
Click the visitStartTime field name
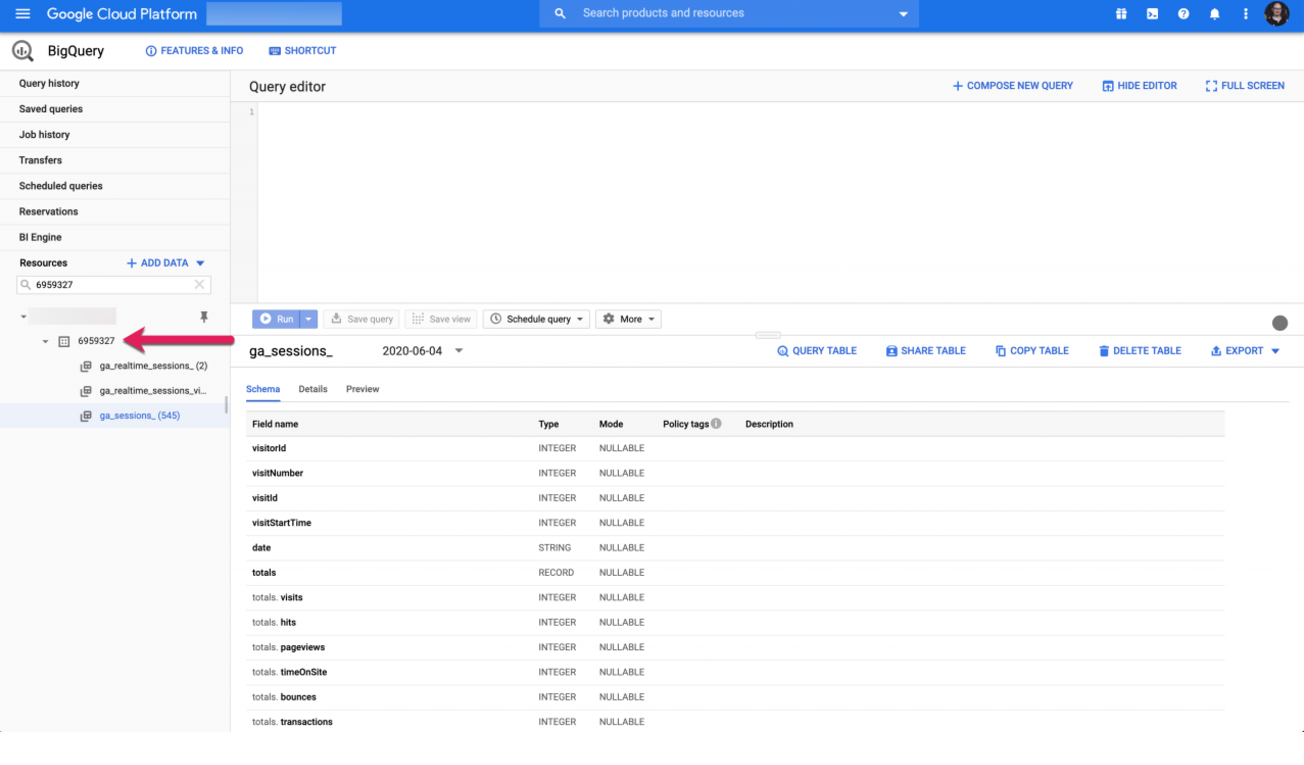282,523
